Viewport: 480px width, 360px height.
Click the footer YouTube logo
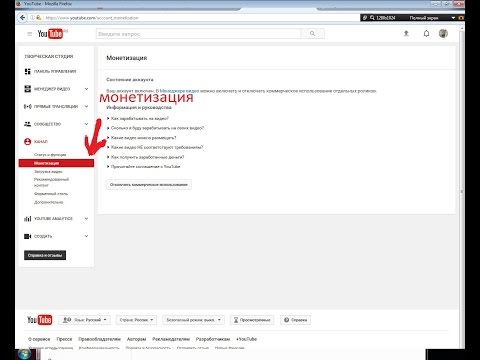39,320
